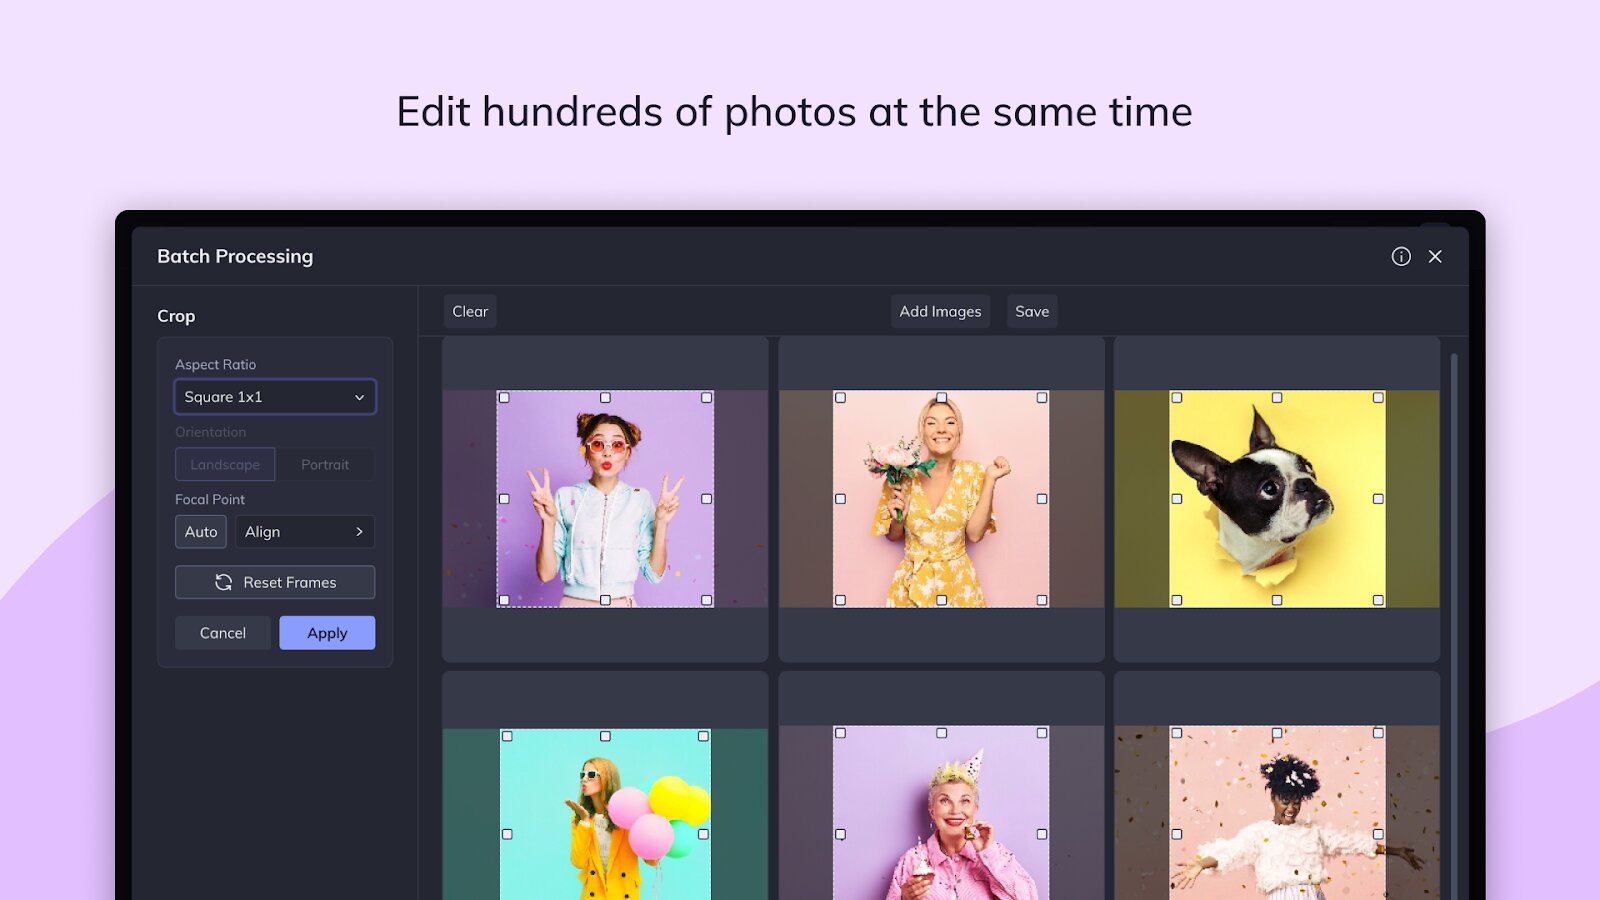This screenshot has width=1600, height=900.
Task: Apply the crop settings
Action: [x=327, y=633]
